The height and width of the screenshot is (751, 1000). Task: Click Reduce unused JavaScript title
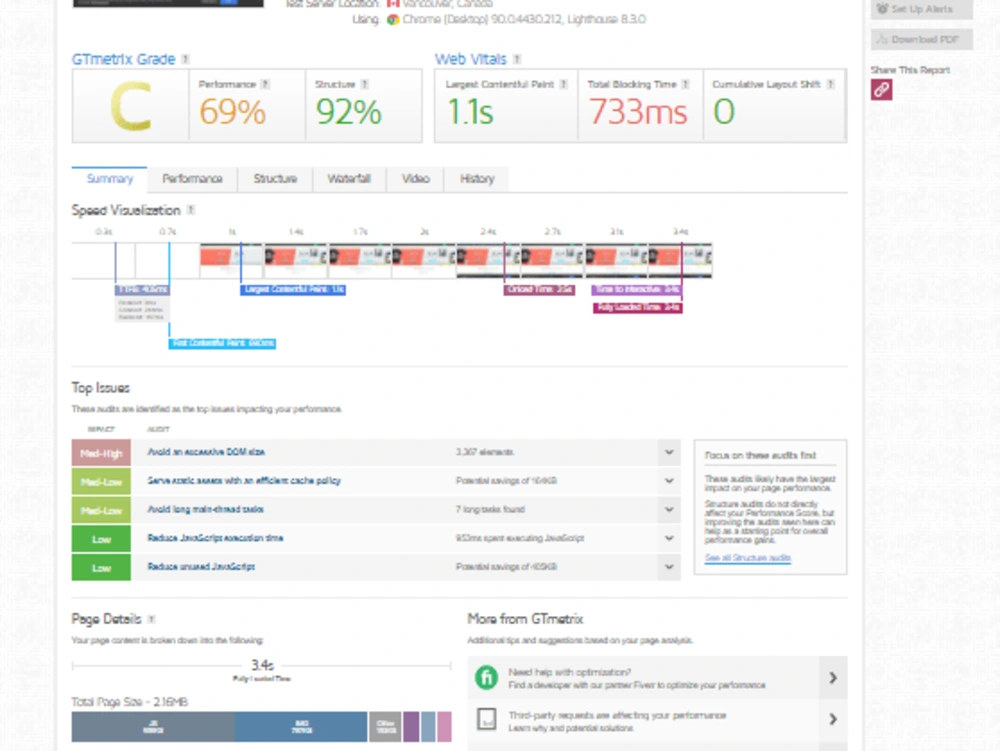point(201,567)
